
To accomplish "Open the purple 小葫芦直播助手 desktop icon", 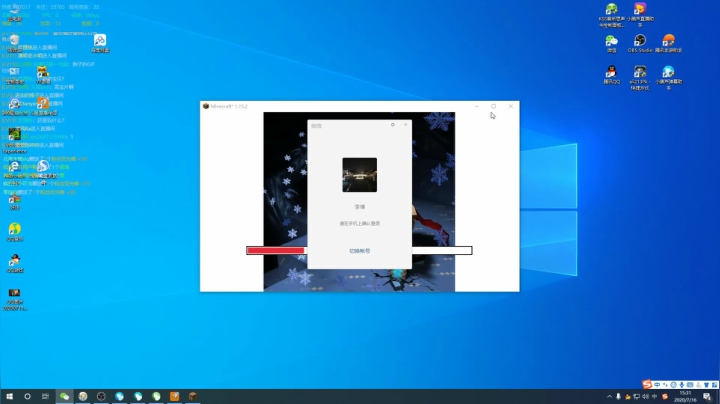I will (x=640, y=15).
